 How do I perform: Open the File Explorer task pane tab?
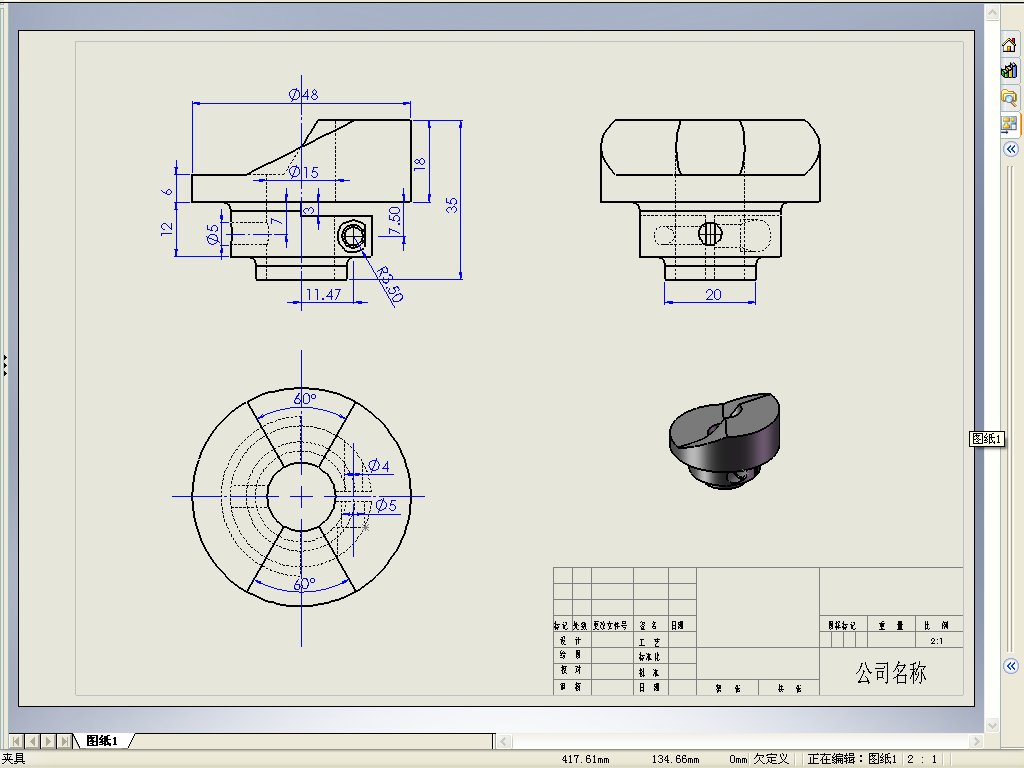point(1009,97)
